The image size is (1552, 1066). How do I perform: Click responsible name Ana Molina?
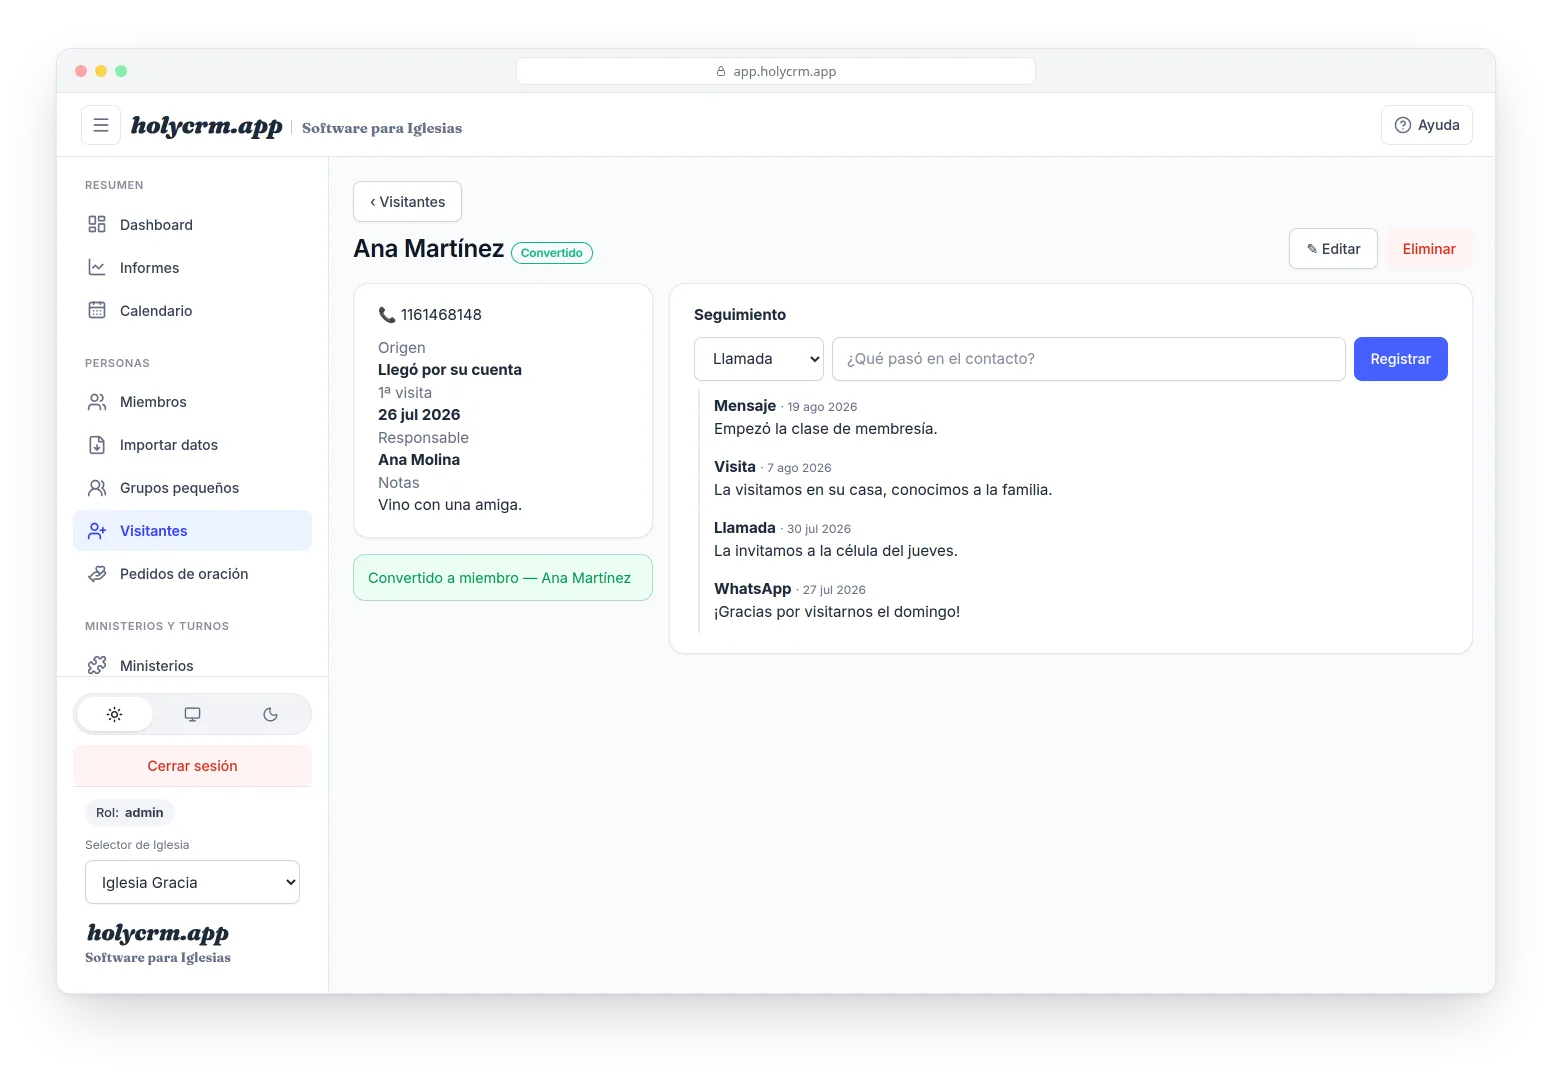[x=419, y=459]
